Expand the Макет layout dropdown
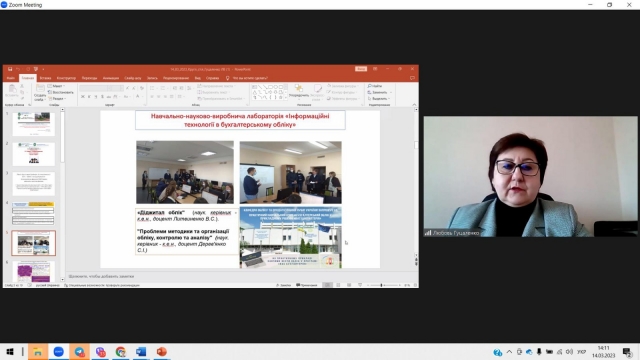The width and height of the screenshot is (640, 360). [56, 86]
